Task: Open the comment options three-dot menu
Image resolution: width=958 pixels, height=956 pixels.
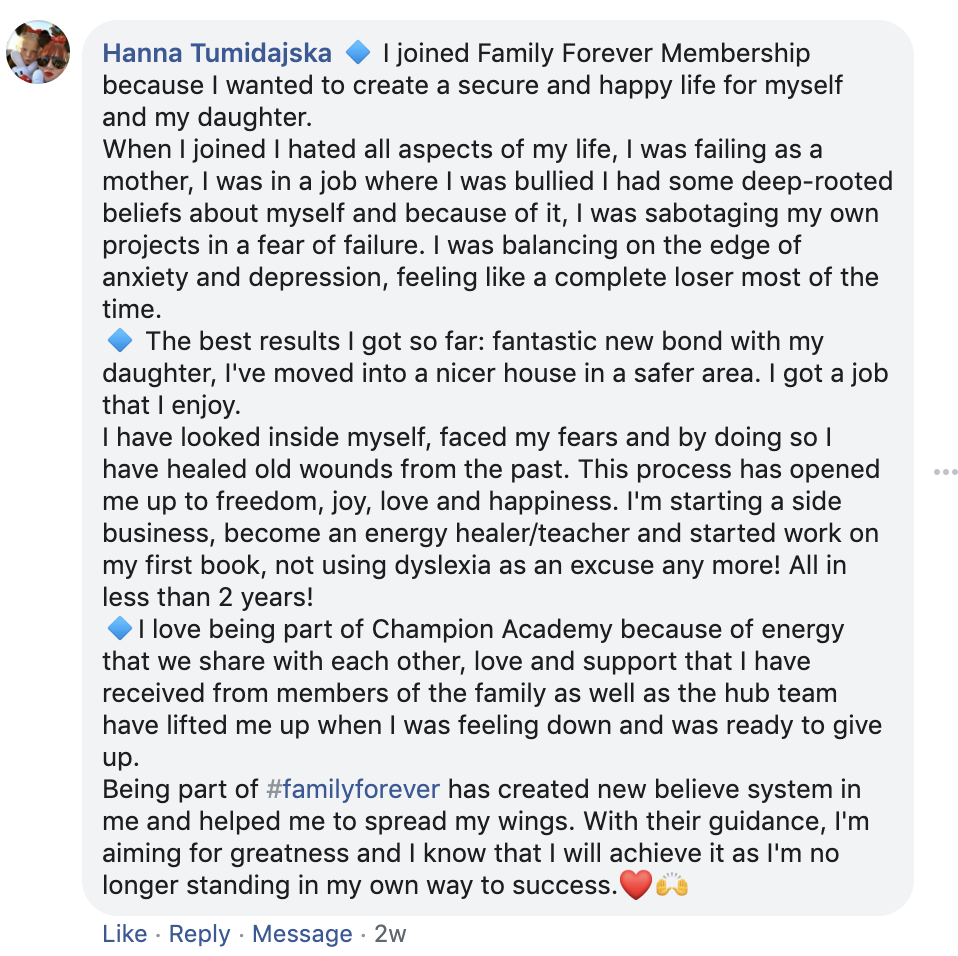Action: pyautogui.click(x=945, y=472)
